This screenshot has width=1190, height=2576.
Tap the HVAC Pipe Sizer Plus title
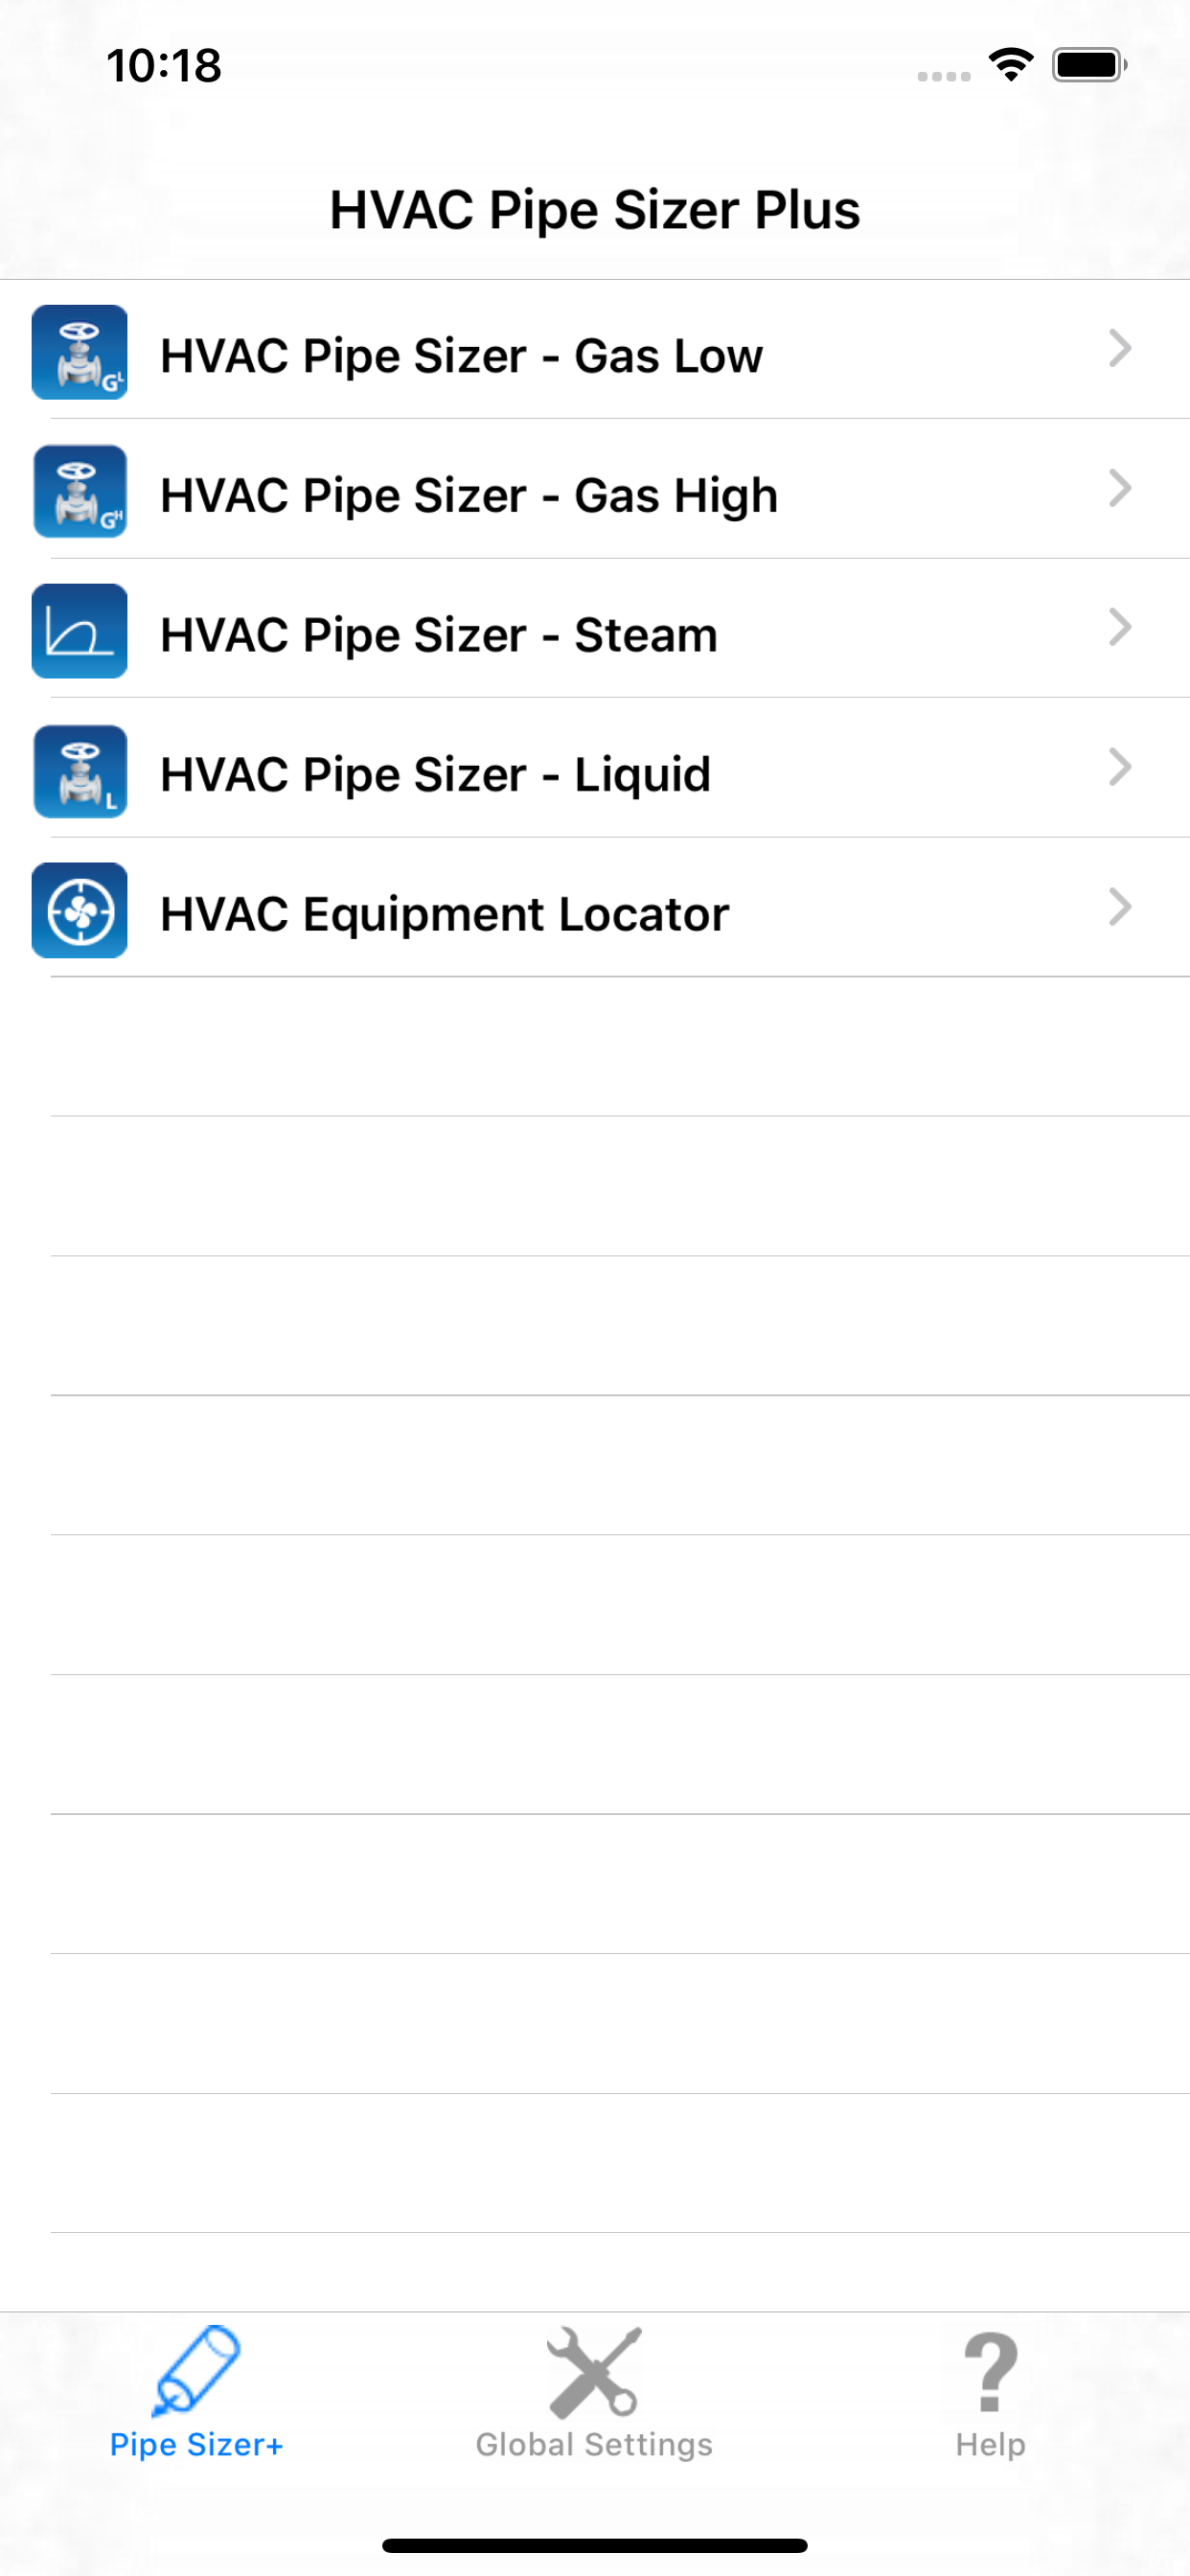595,210
